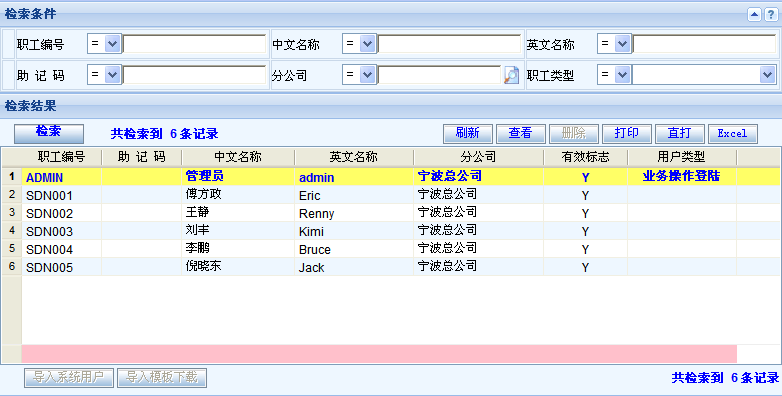Sort by the 职工编号 column header
This screenshot has width=782, height=396.
61,157
